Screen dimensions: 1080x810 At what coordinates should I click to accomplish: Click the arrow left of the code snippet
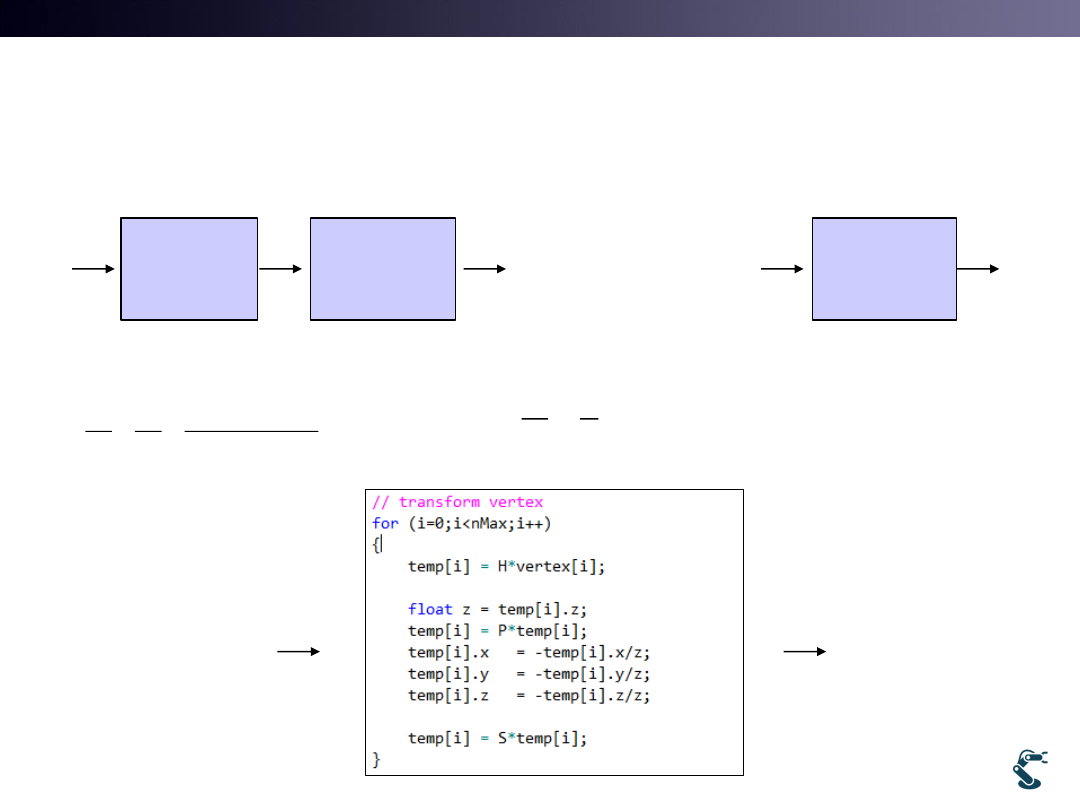298,651
